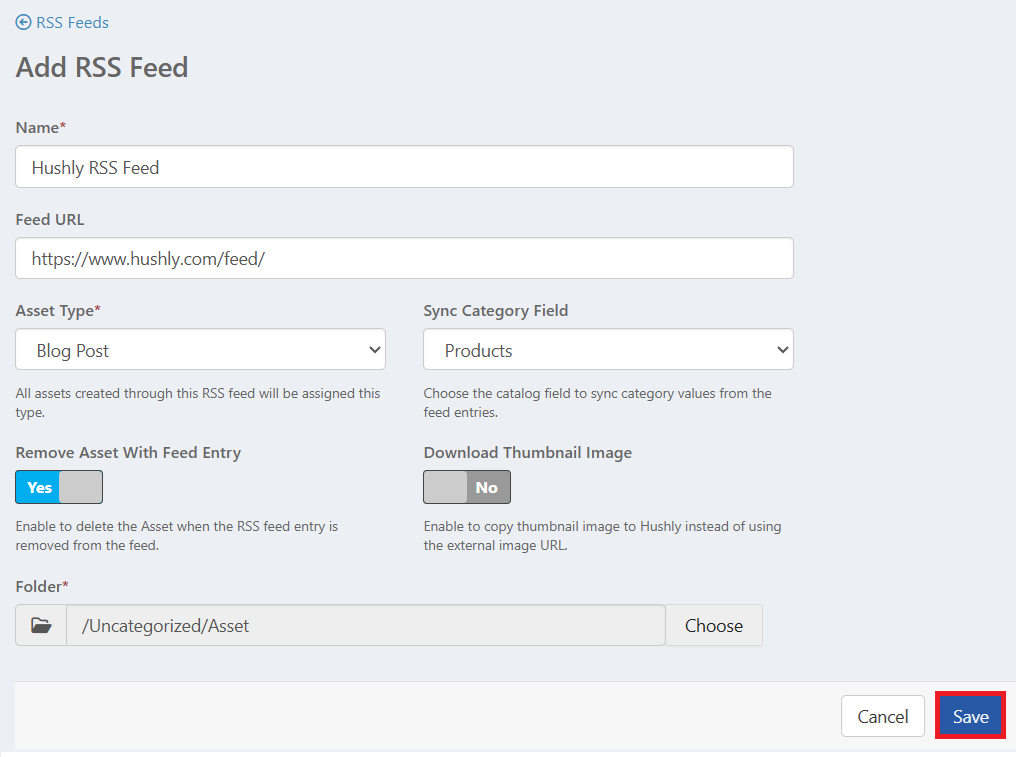Select the /Uncategorized/Asset folder path field
Viewport: 1016px width, 757px height.
click(x=366, y=625)
